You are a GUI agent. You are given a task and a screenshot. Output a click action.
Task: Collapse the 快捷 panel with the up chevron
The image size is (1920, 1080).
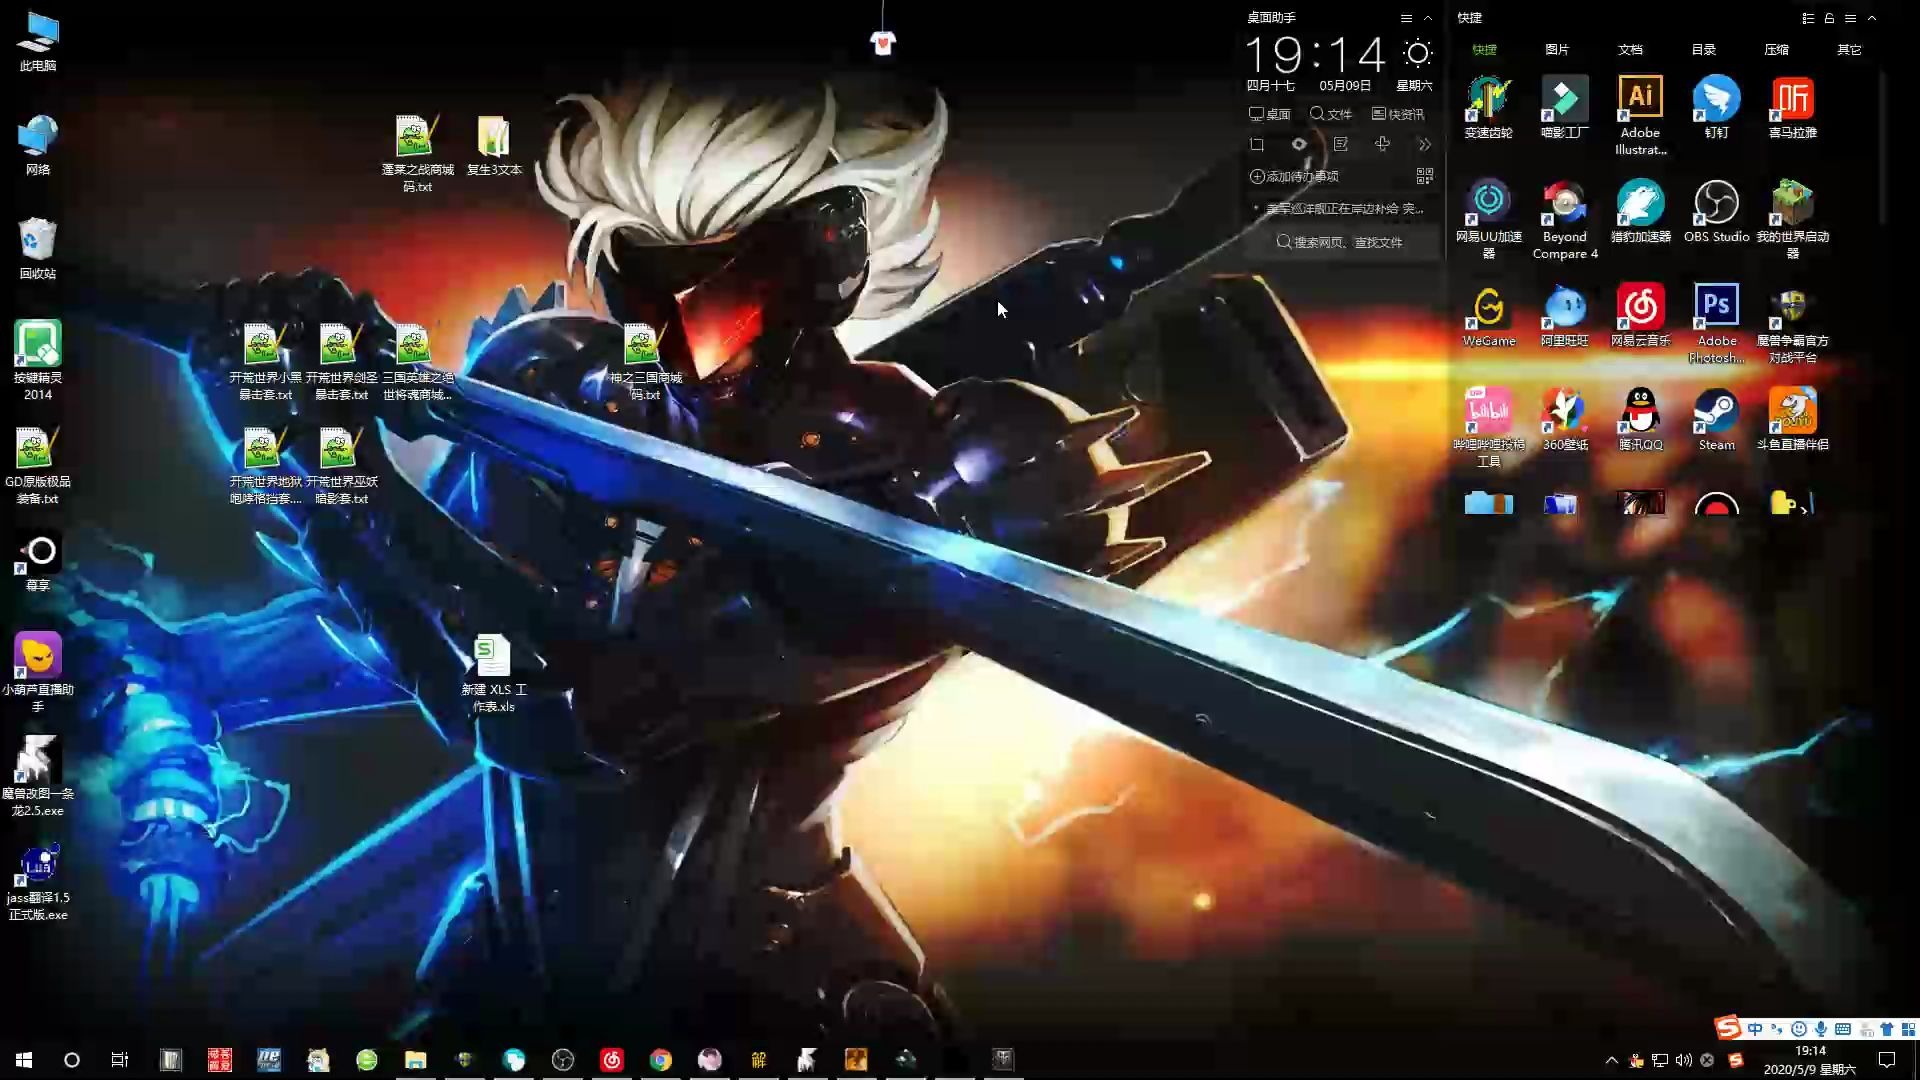[1872, 18]
